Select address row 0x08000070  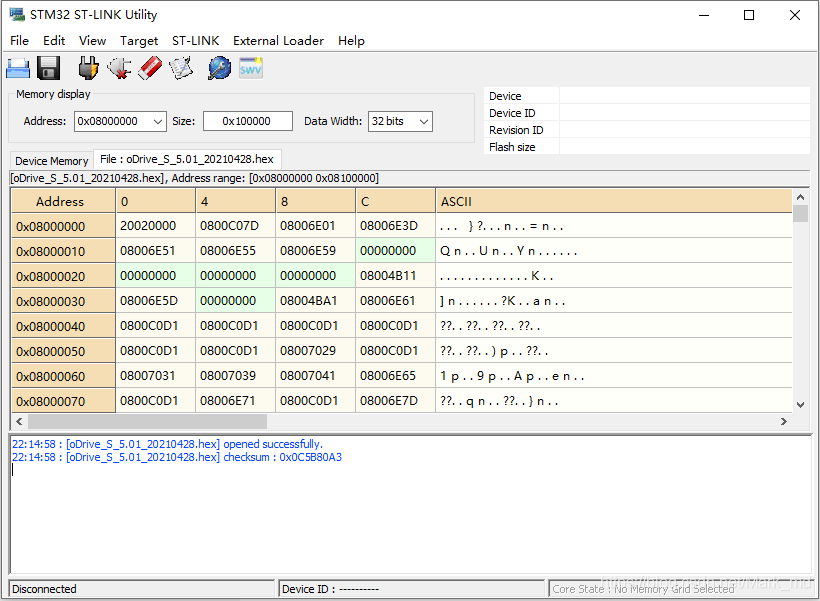(x=63, y=401)
